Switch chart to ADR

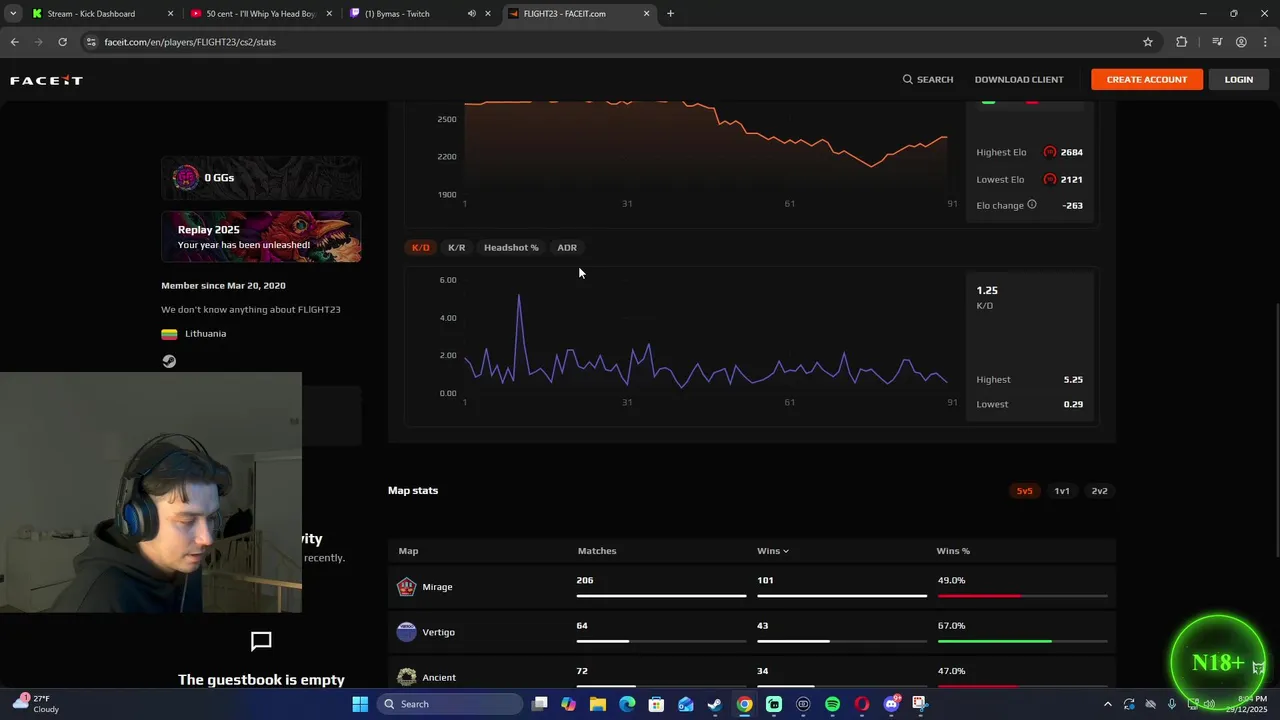point(567,247)
